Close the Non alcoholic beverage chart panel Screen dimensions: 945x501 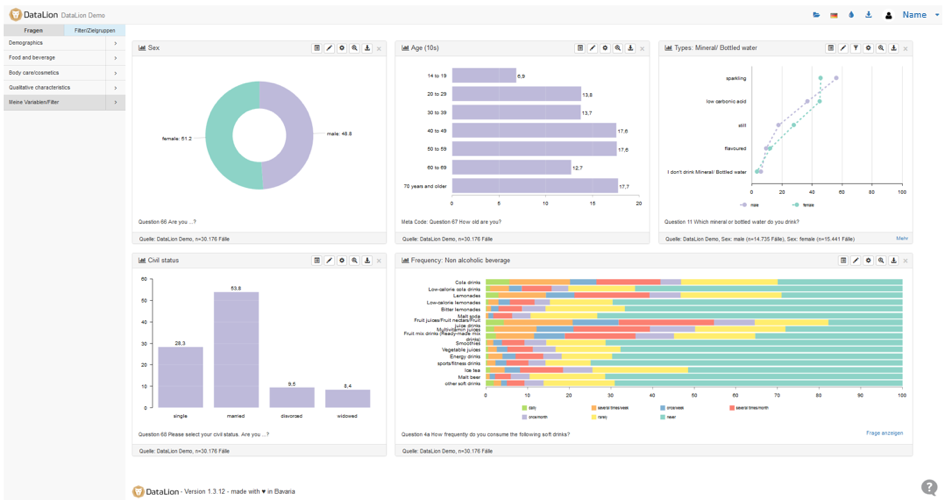(x=906, y=262)
